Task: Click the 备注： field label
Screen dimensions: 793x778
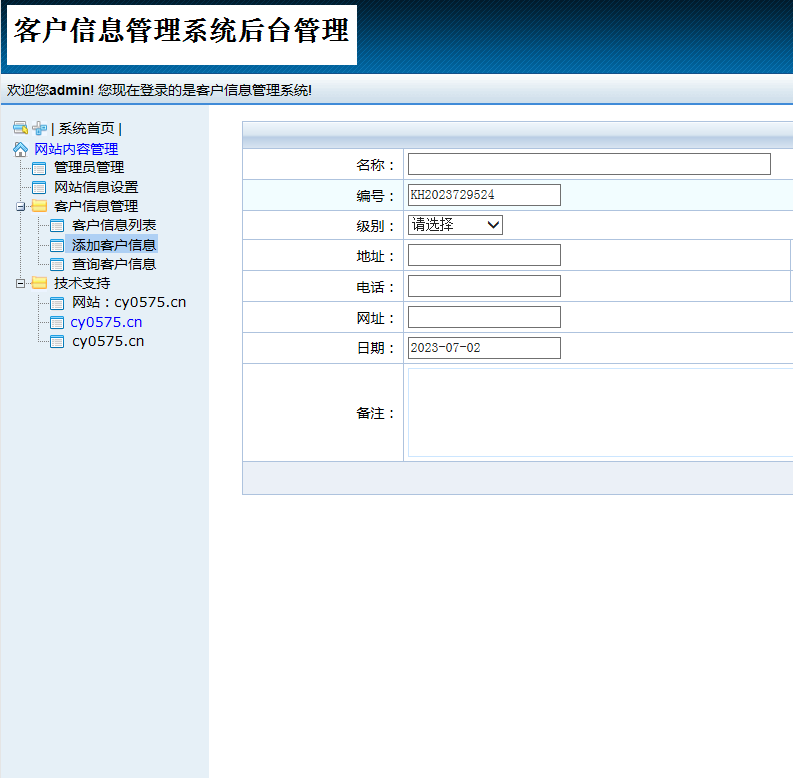Action: click(x=375, y=413)
